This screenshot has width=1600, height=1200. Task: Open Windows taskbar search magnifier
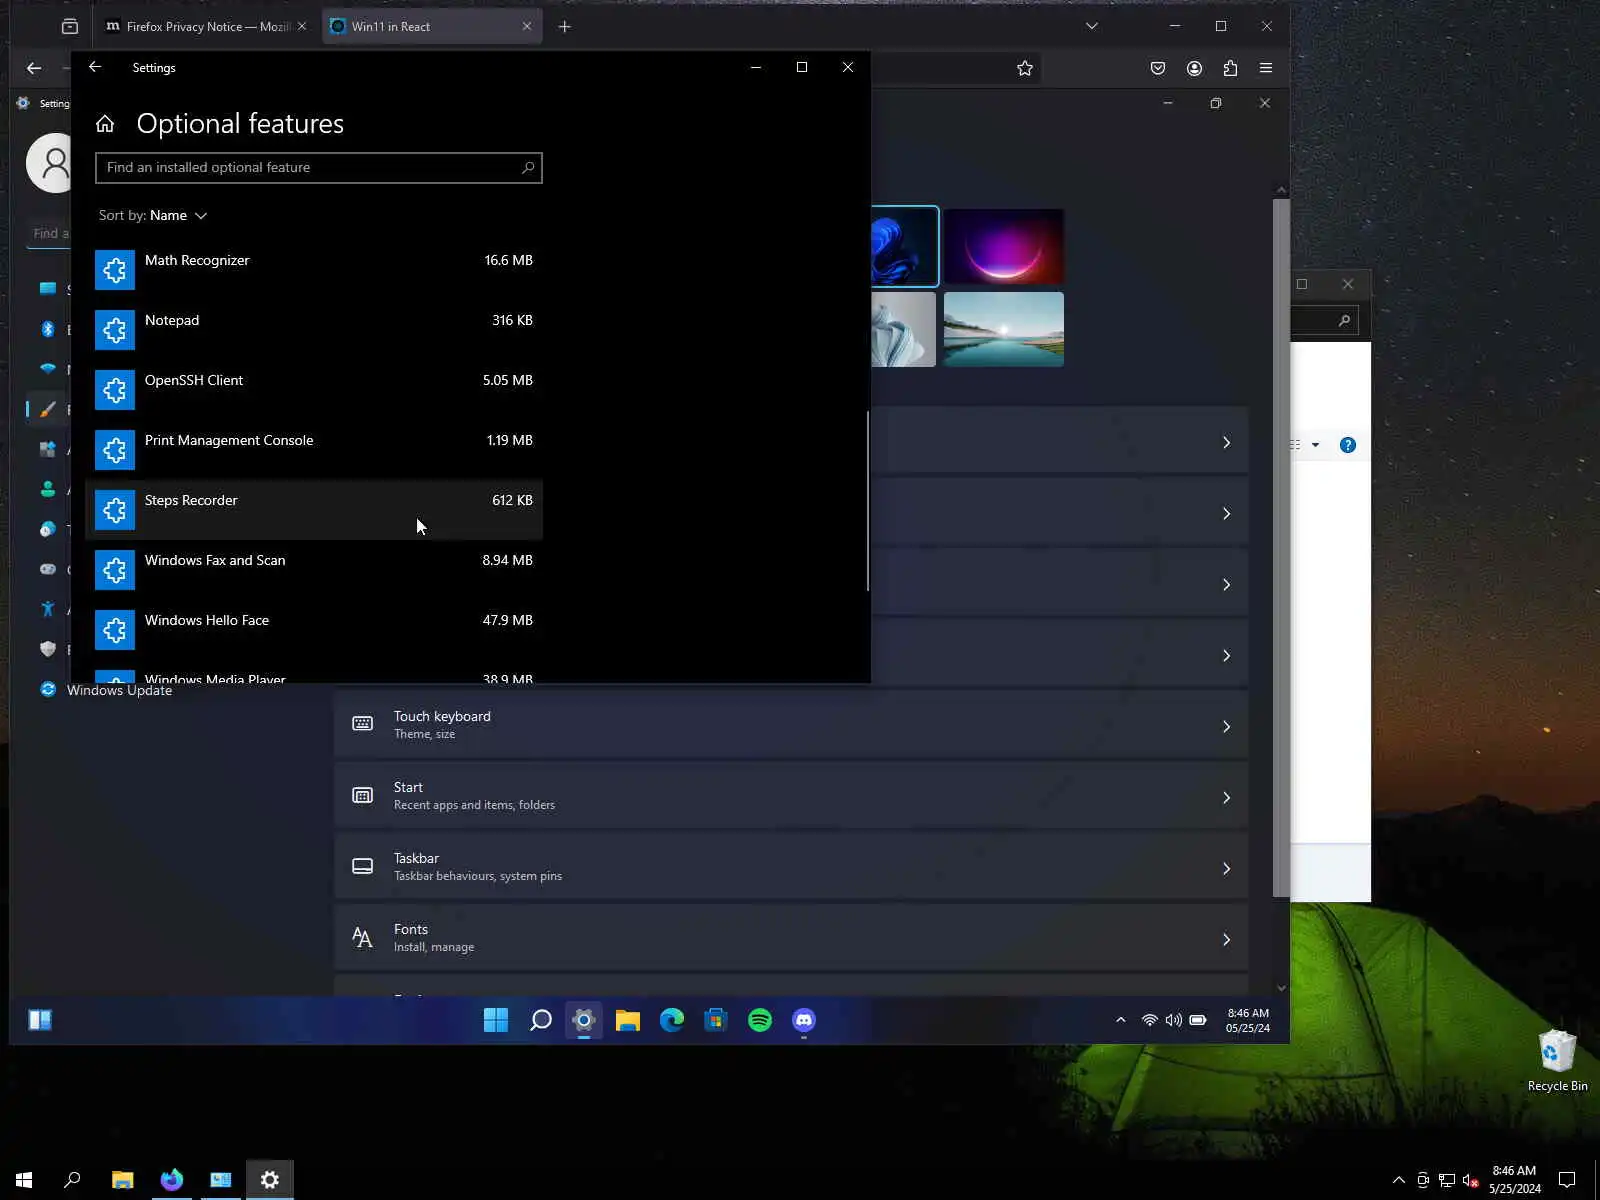tap(72, 1180)
